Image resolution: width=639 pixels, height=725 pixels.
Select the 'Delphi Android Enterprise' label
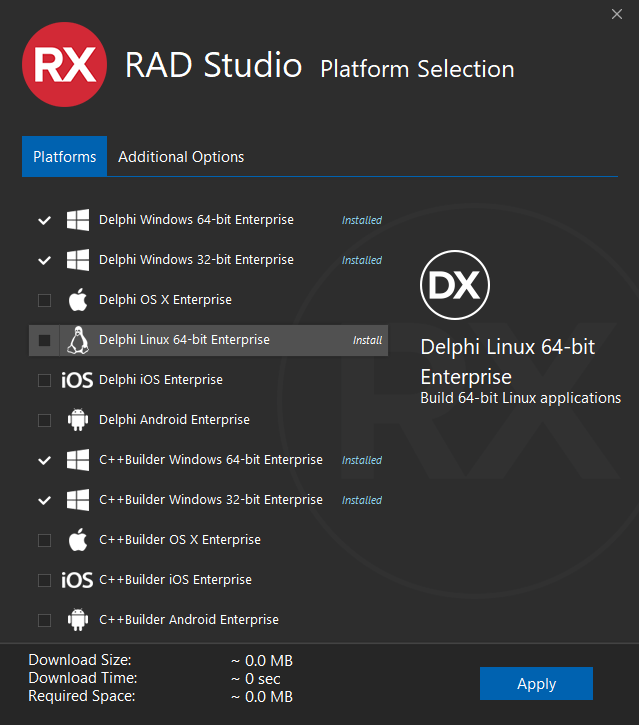(x=174, y=420)
